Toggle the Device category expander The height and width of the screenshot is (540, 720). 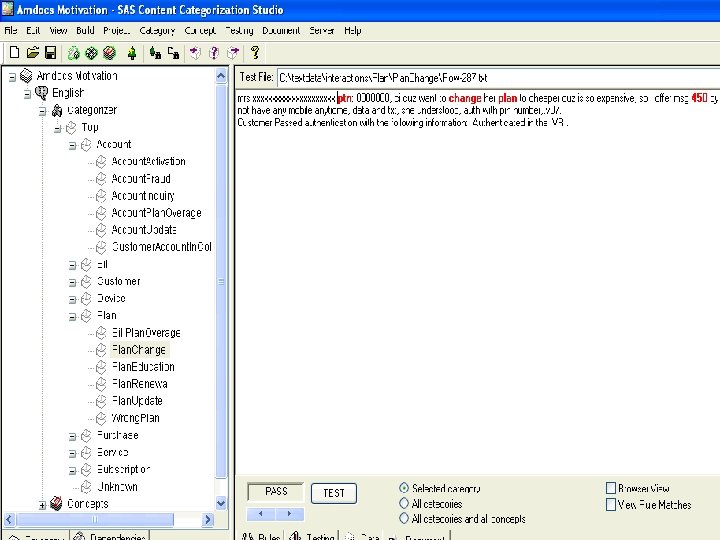tap(73, 300)
